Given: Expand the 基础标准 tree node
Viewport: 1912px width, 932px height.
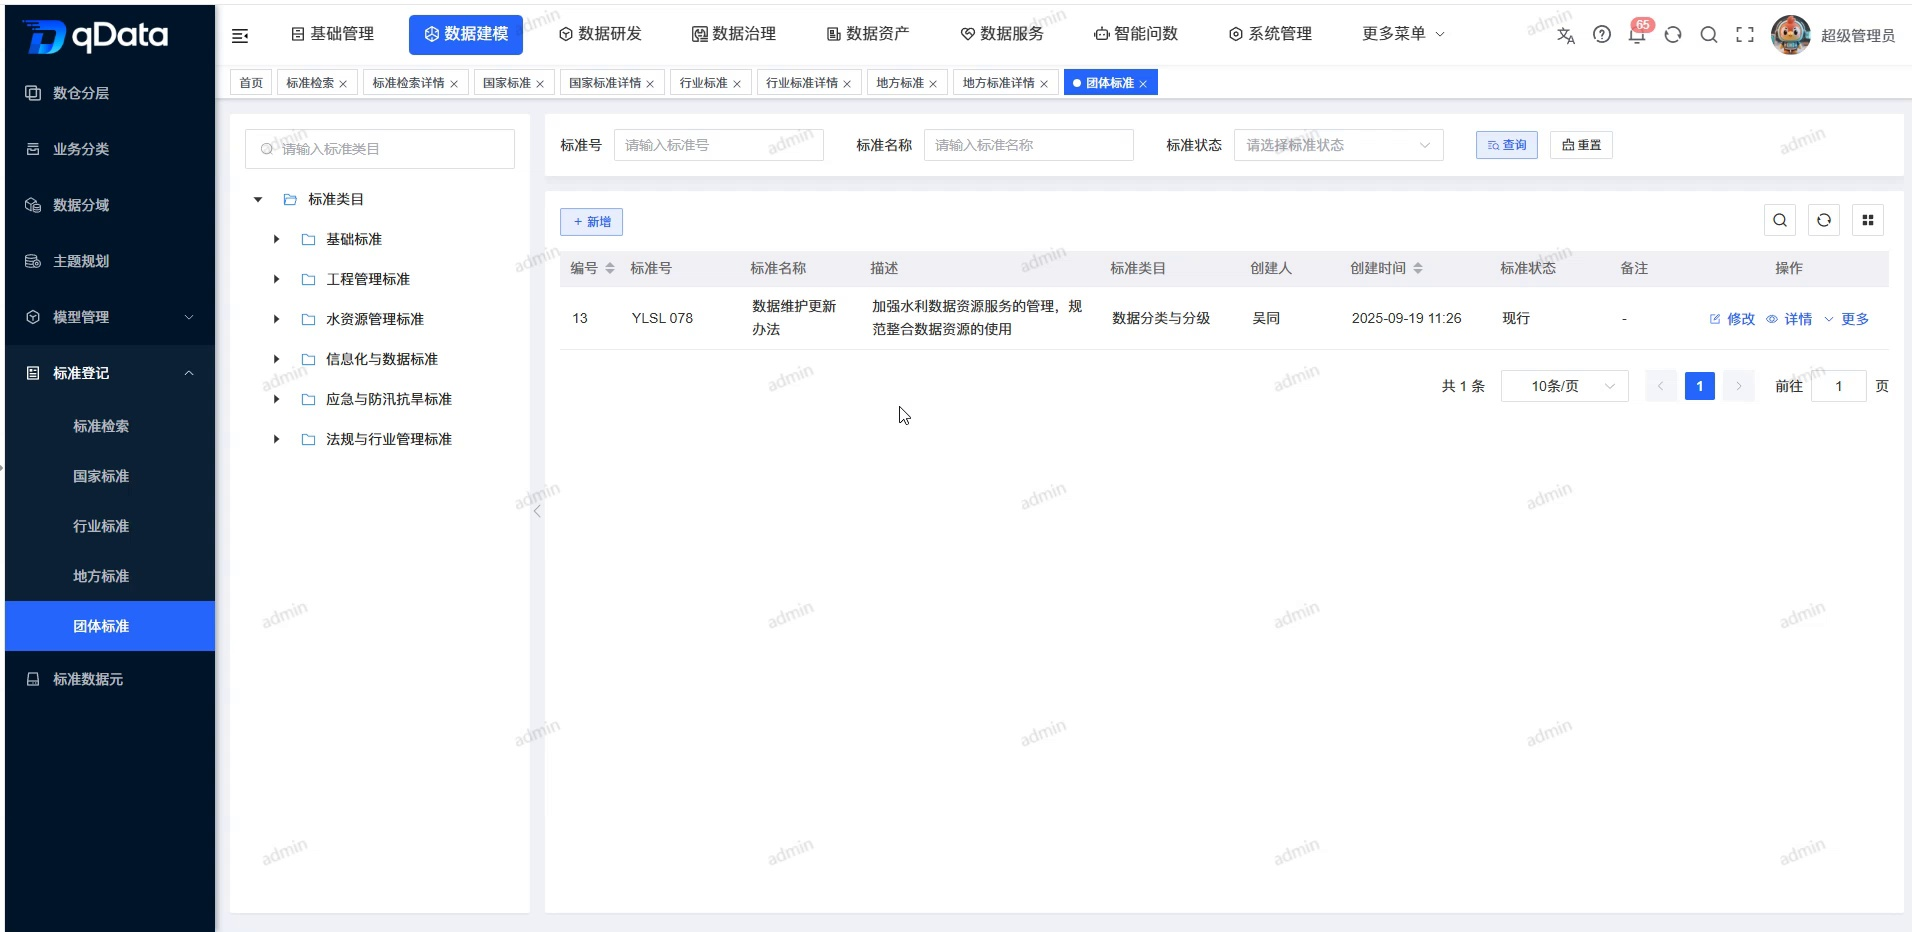Looking at the screenshot, I should pos(277,240).
